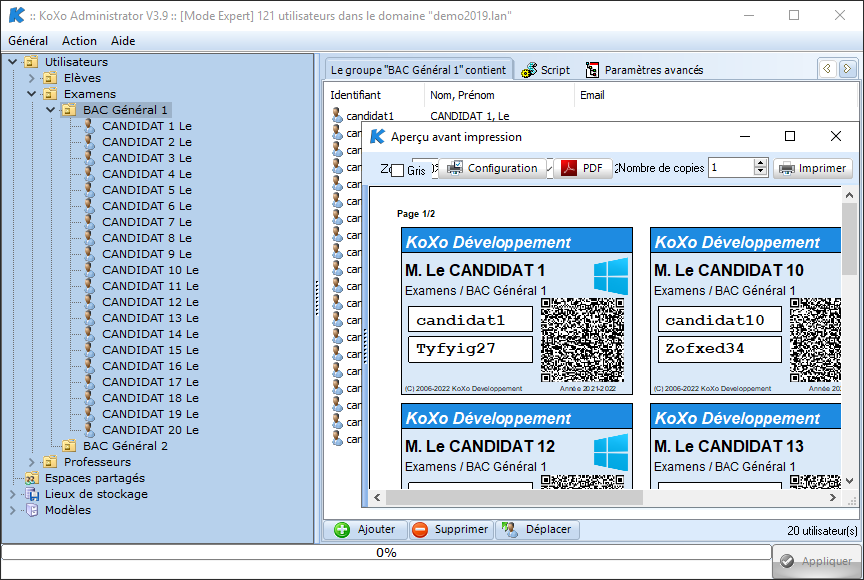The height and width of the screenshot is (580, 864).
Task: Toggle the Gris checkbox
Action: tap(397, 170)
